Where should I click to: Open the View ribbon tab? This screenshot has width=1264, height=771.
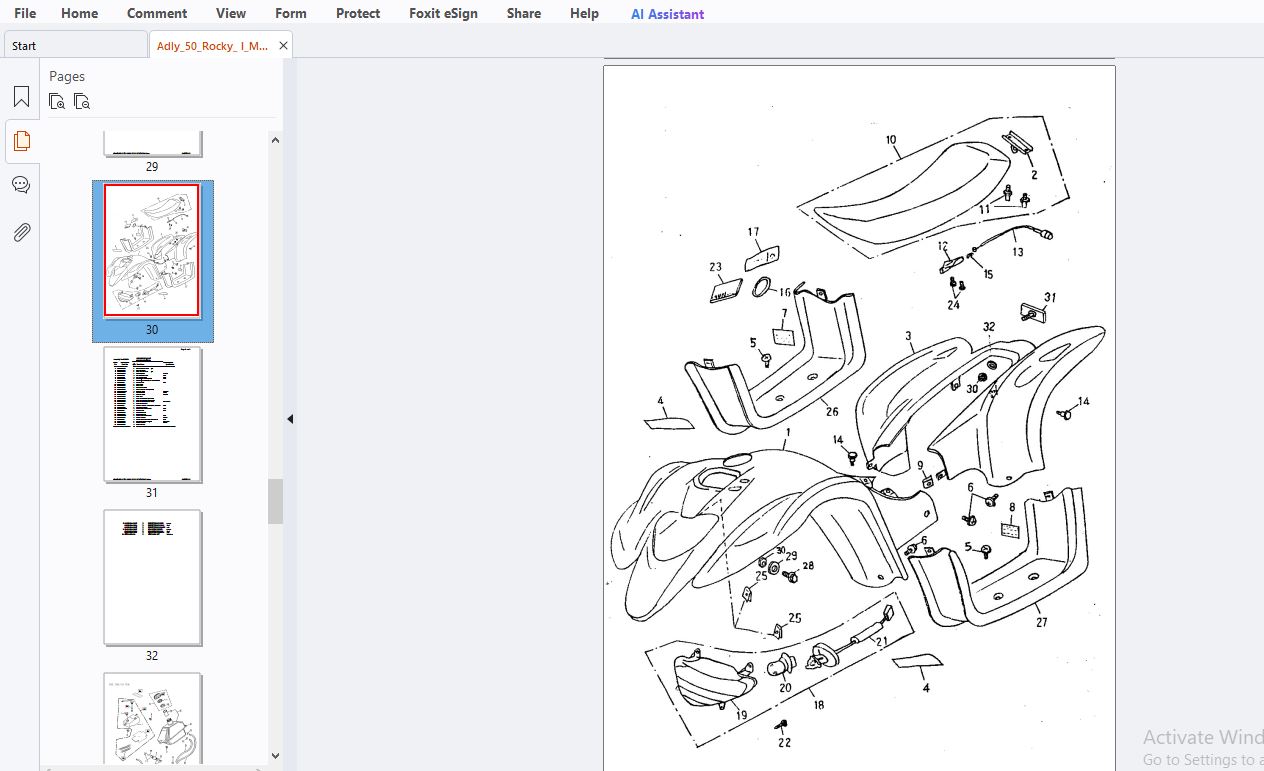coord(231,13)
